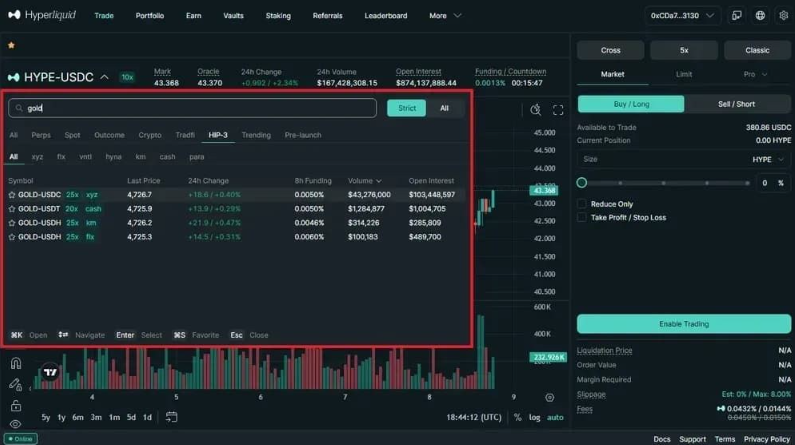Click the Hyperliquid logo
The width and height of the screenshot is (795, 445).
point(42,15)
